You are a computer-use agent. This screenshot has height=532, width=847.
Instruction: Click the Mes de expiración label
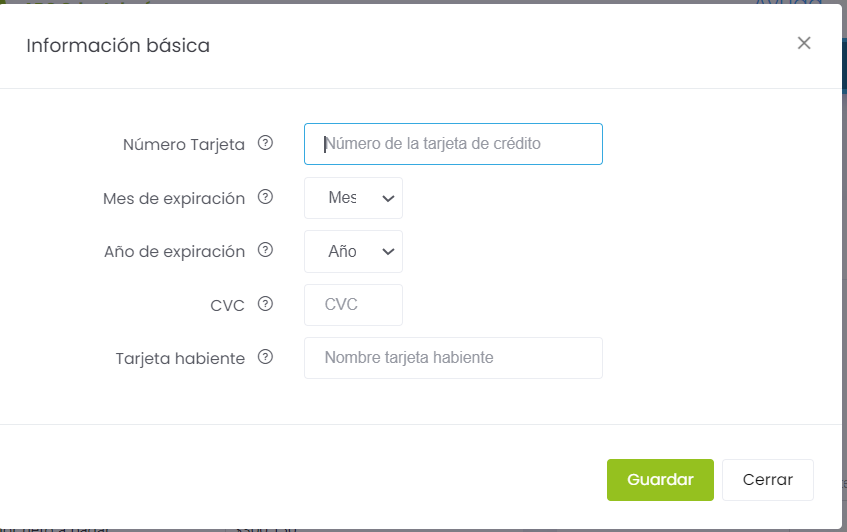(173, 198)
